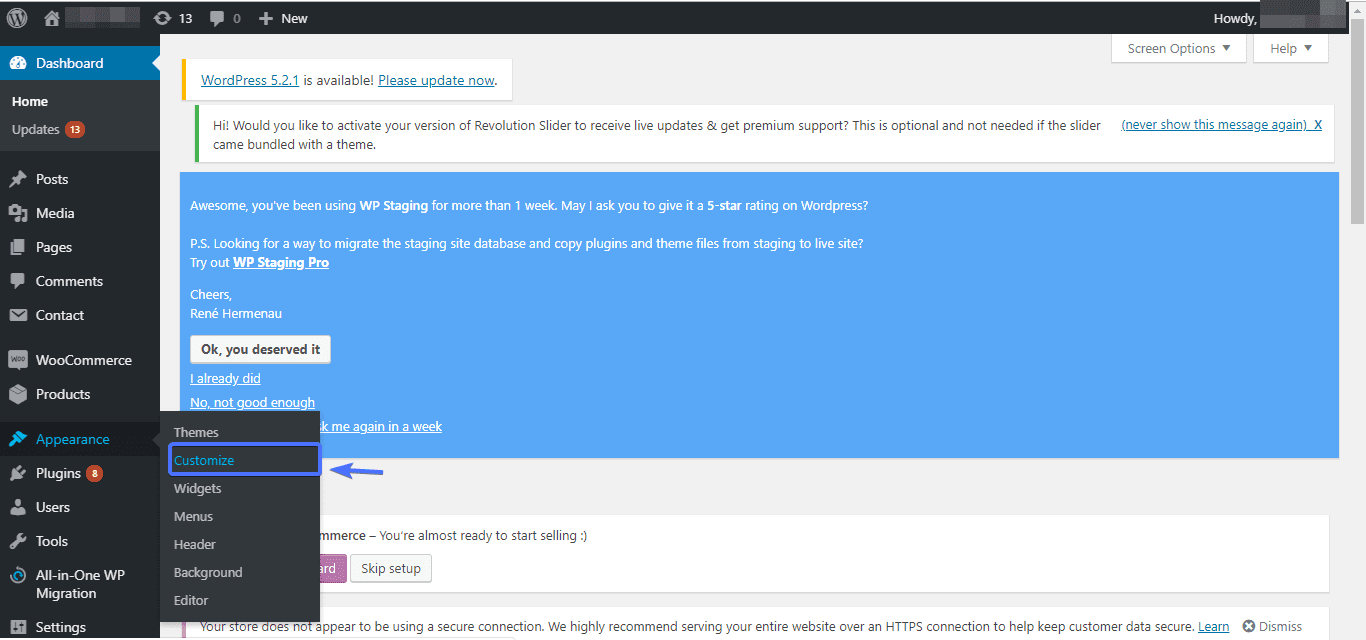Click the Pages icon in sidebar

coord(18,247)
